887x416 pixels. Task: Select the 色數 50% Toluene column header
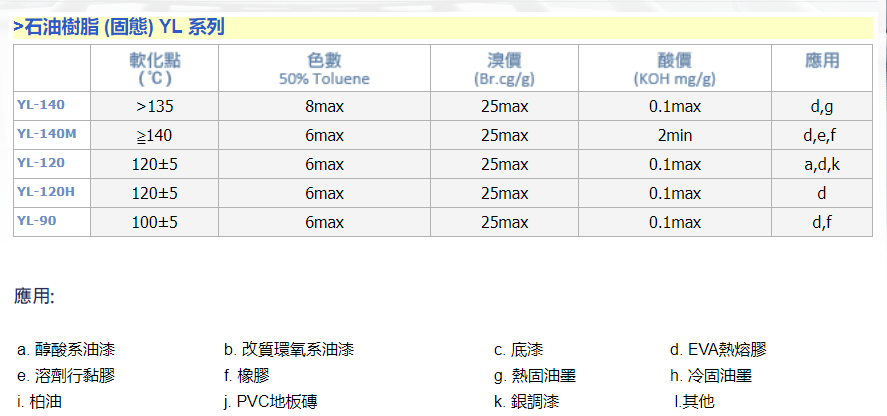(x=324, y=68)
